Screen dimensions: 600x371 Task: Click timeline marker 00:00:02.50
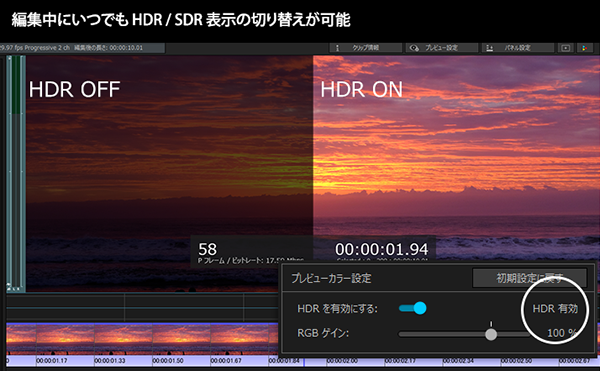[517, 361]
